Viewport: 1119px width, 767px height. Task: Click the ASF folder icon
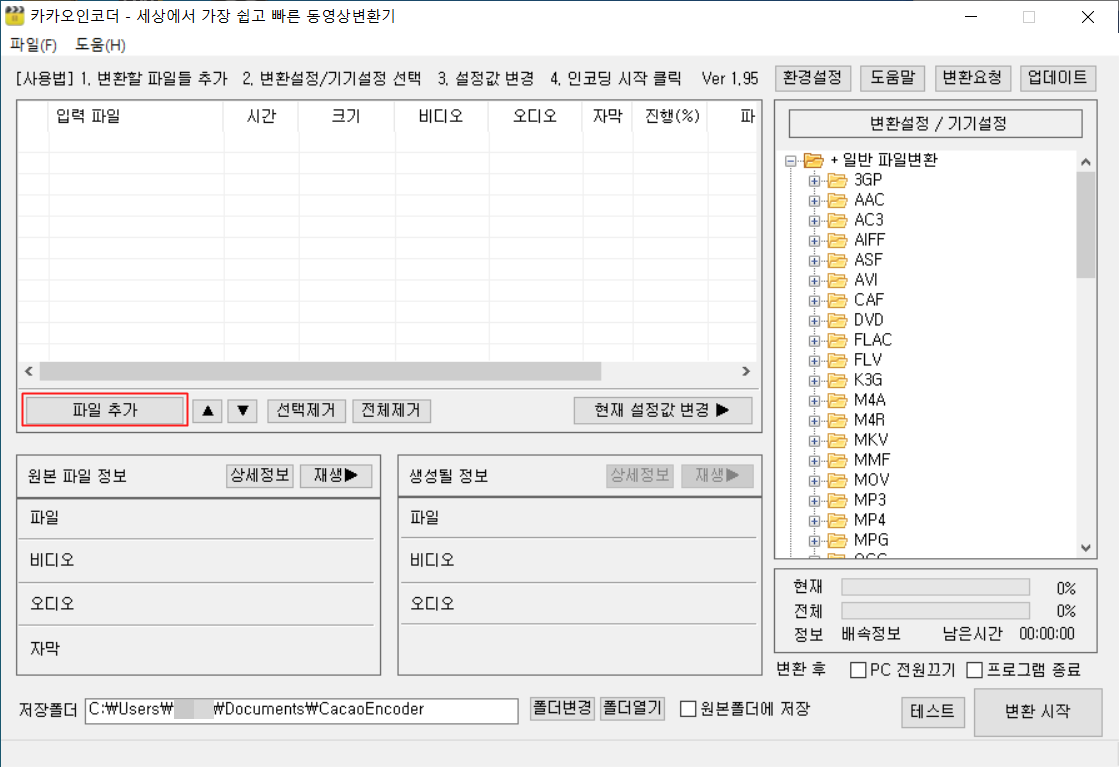tap(837, 260)
